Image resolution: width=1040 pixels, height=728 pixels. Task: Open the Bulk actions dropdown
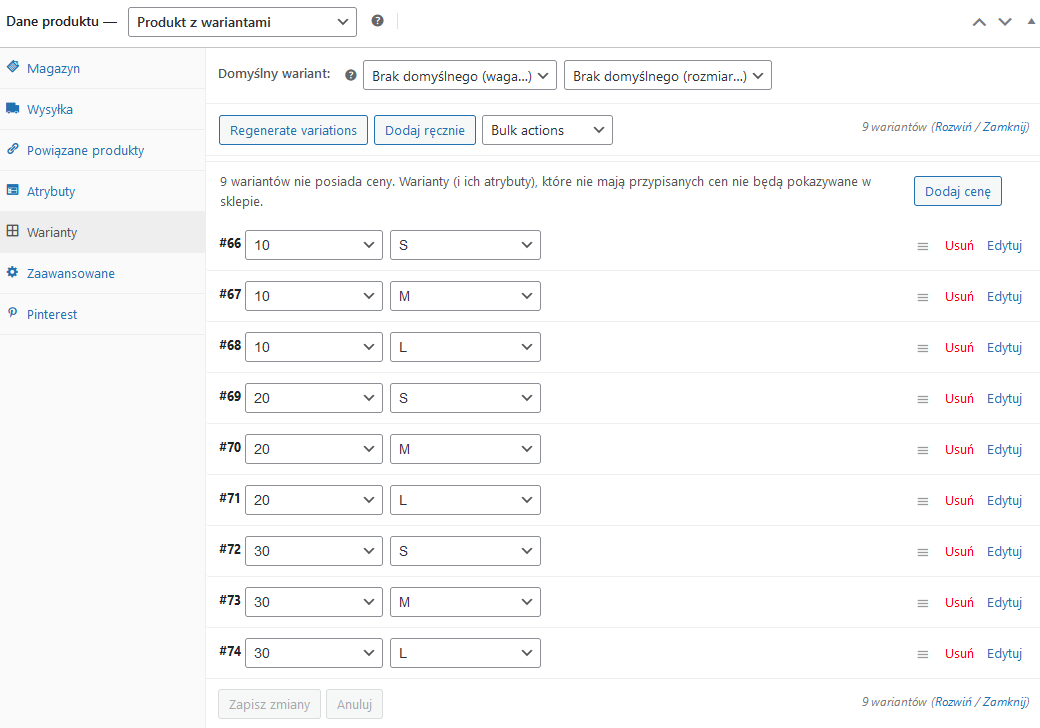[x=547, y=130]
